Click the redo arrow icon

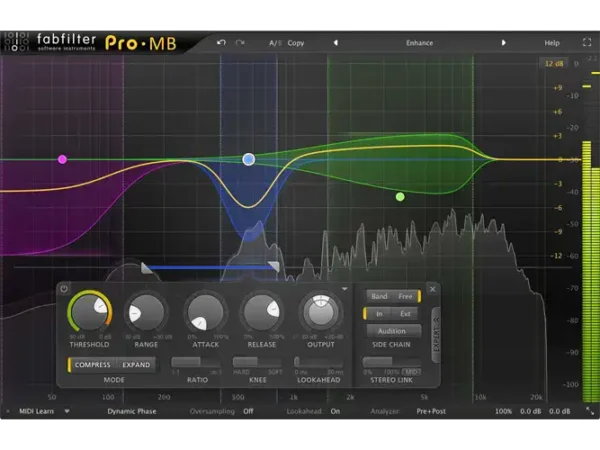pyautogui.click(x=240, y=42)
